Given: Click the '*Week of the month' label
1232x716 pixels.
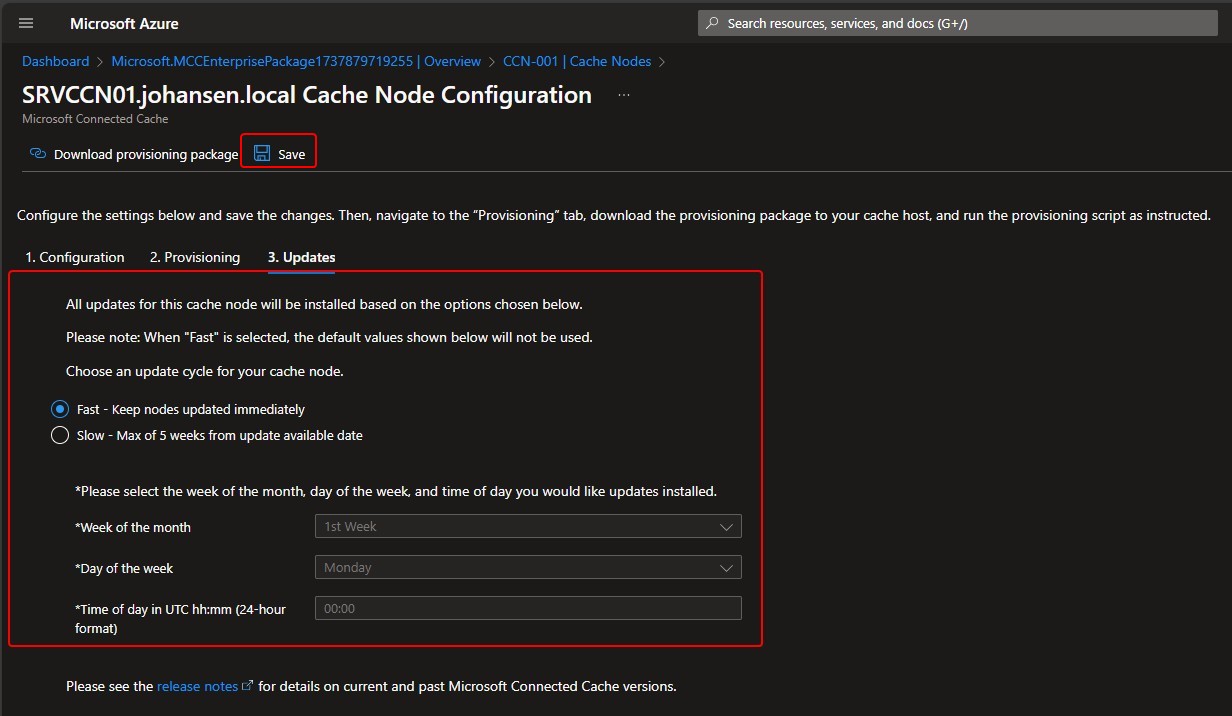Looking at the screenshot, I should pos(133,527).
